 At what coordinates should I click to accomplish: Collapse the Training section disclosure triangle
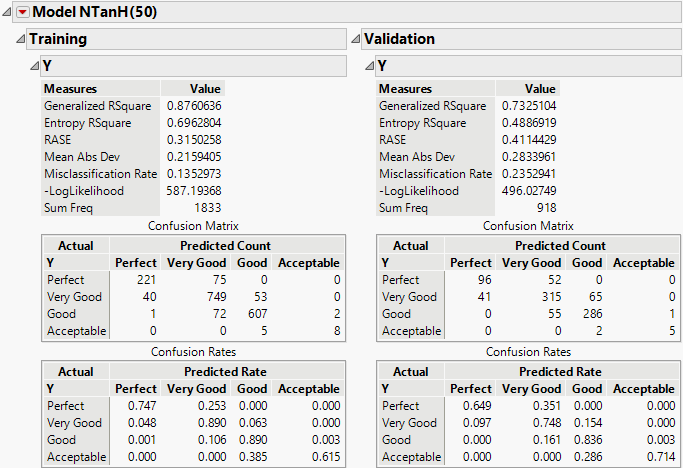pyautogui.click(x=20, y=40)
